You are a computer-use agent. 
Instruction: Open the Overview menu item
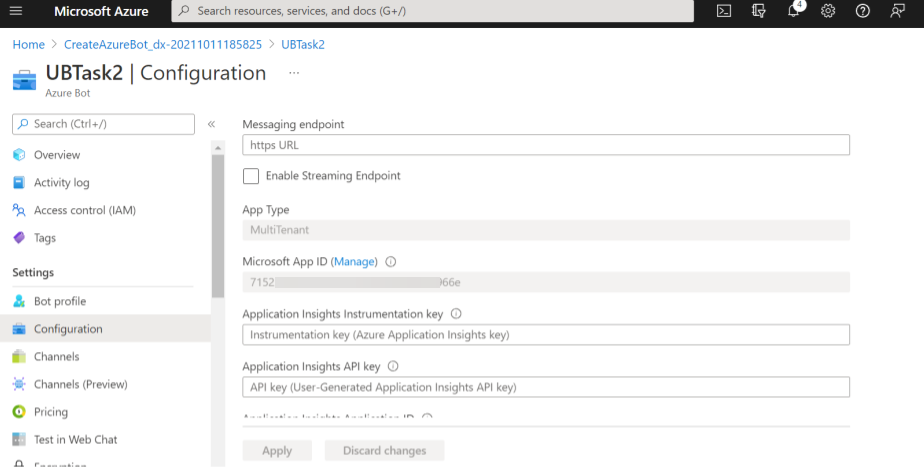point(56,155)
